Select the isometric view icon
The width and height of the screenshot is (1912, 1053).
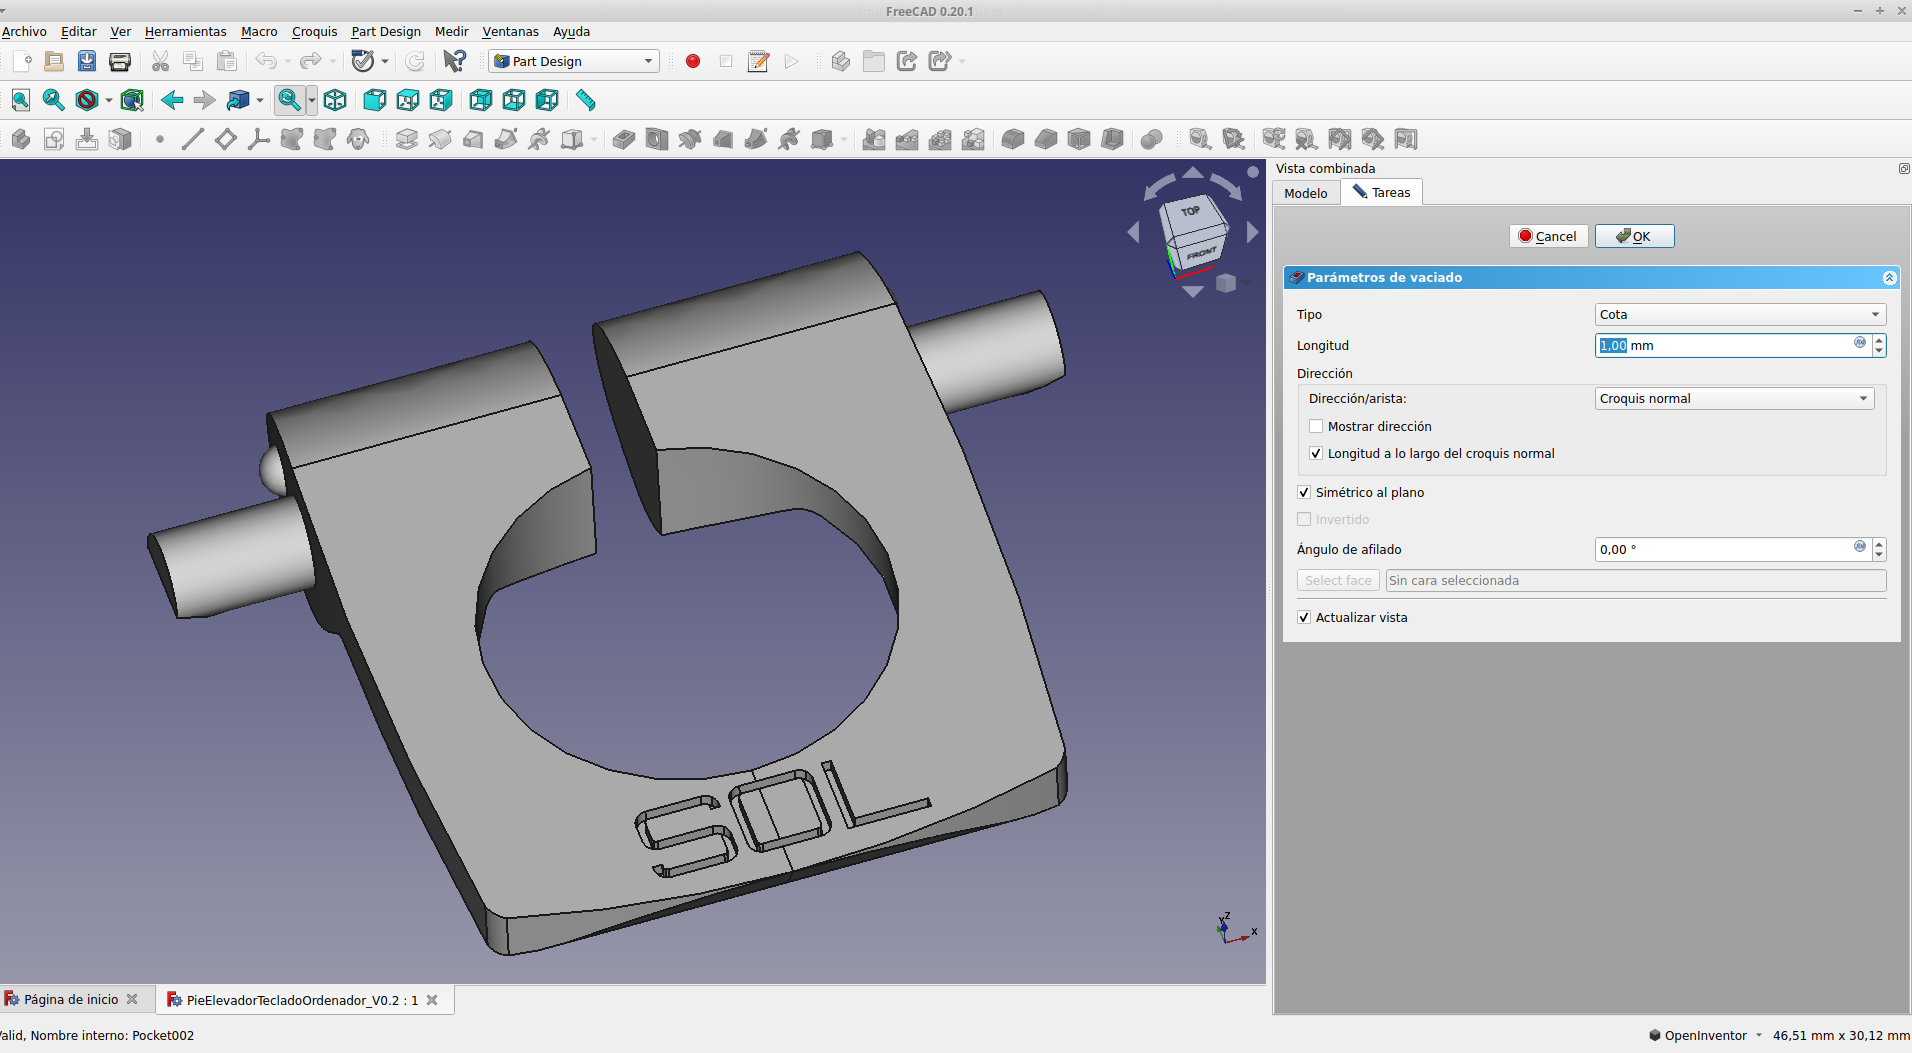click(x=335, y=100)
